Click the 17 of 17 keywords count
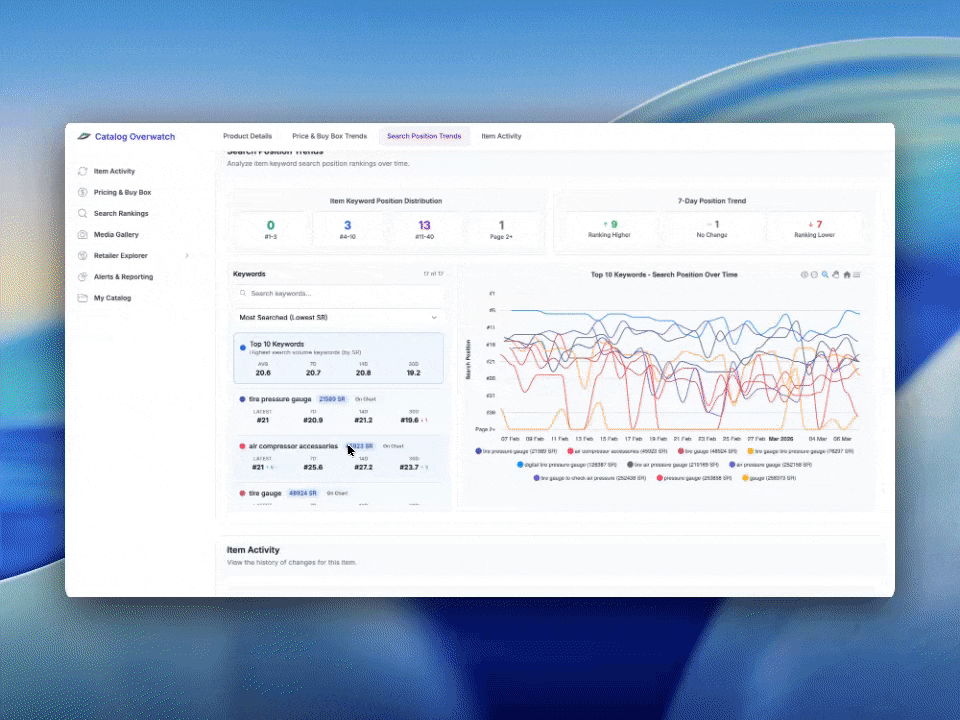 pyautogui.click(x=433, y=274)
